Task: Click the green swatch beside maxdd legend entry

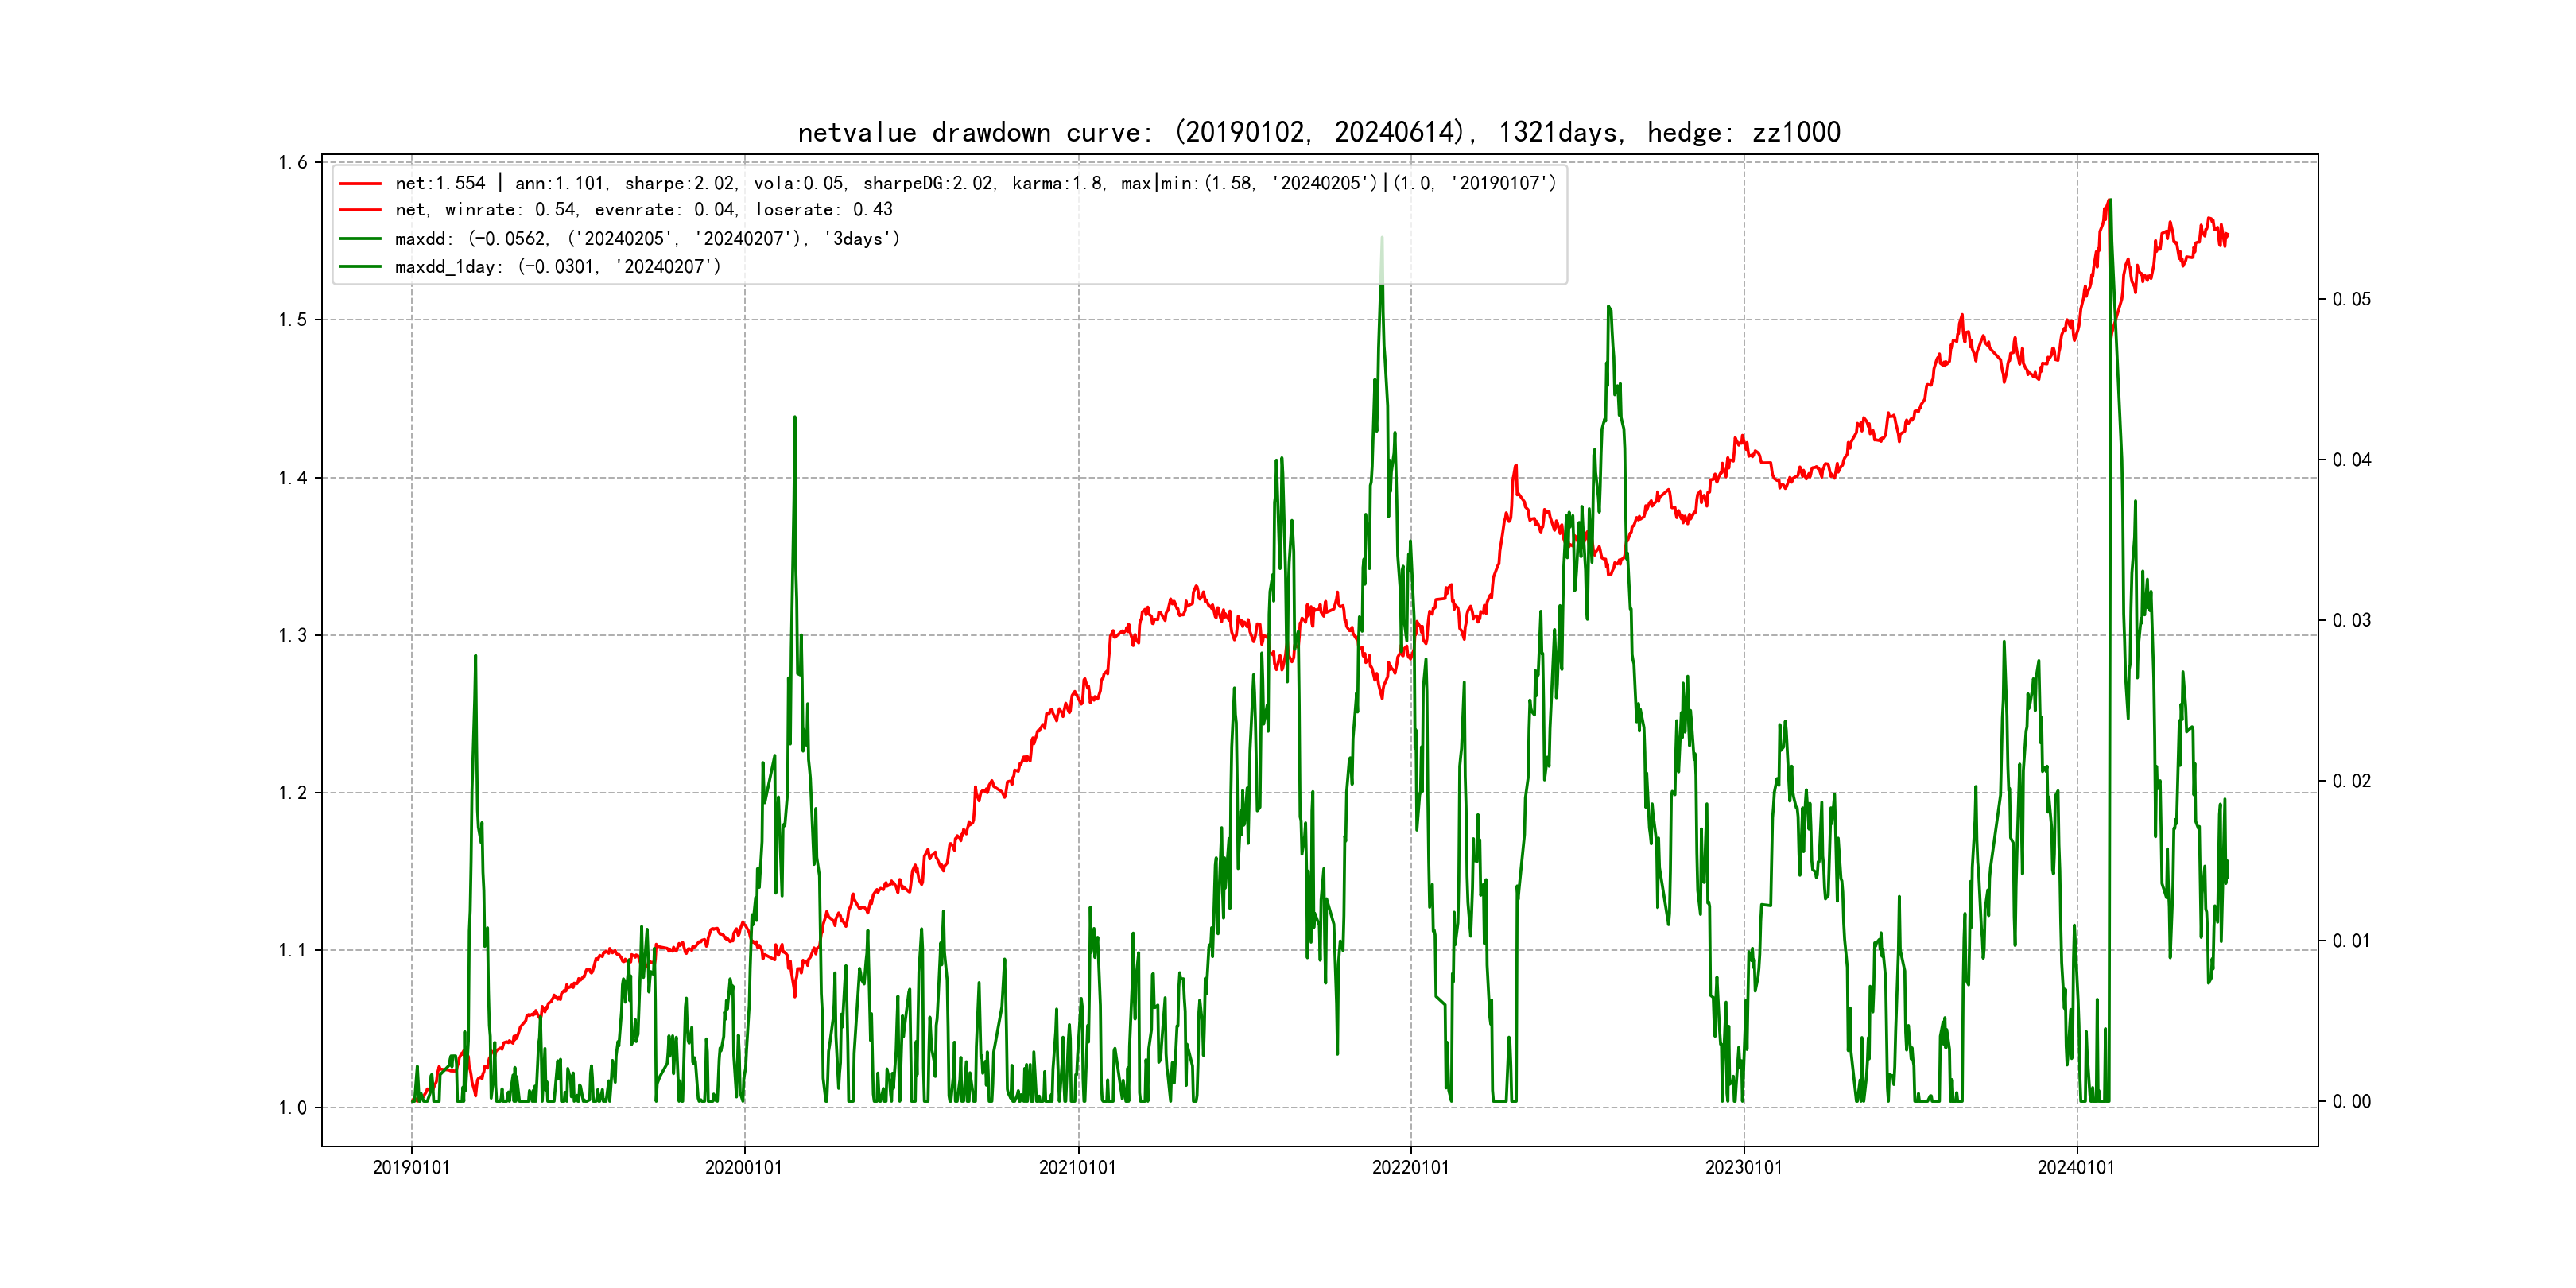Action: (x=360, y=239)
